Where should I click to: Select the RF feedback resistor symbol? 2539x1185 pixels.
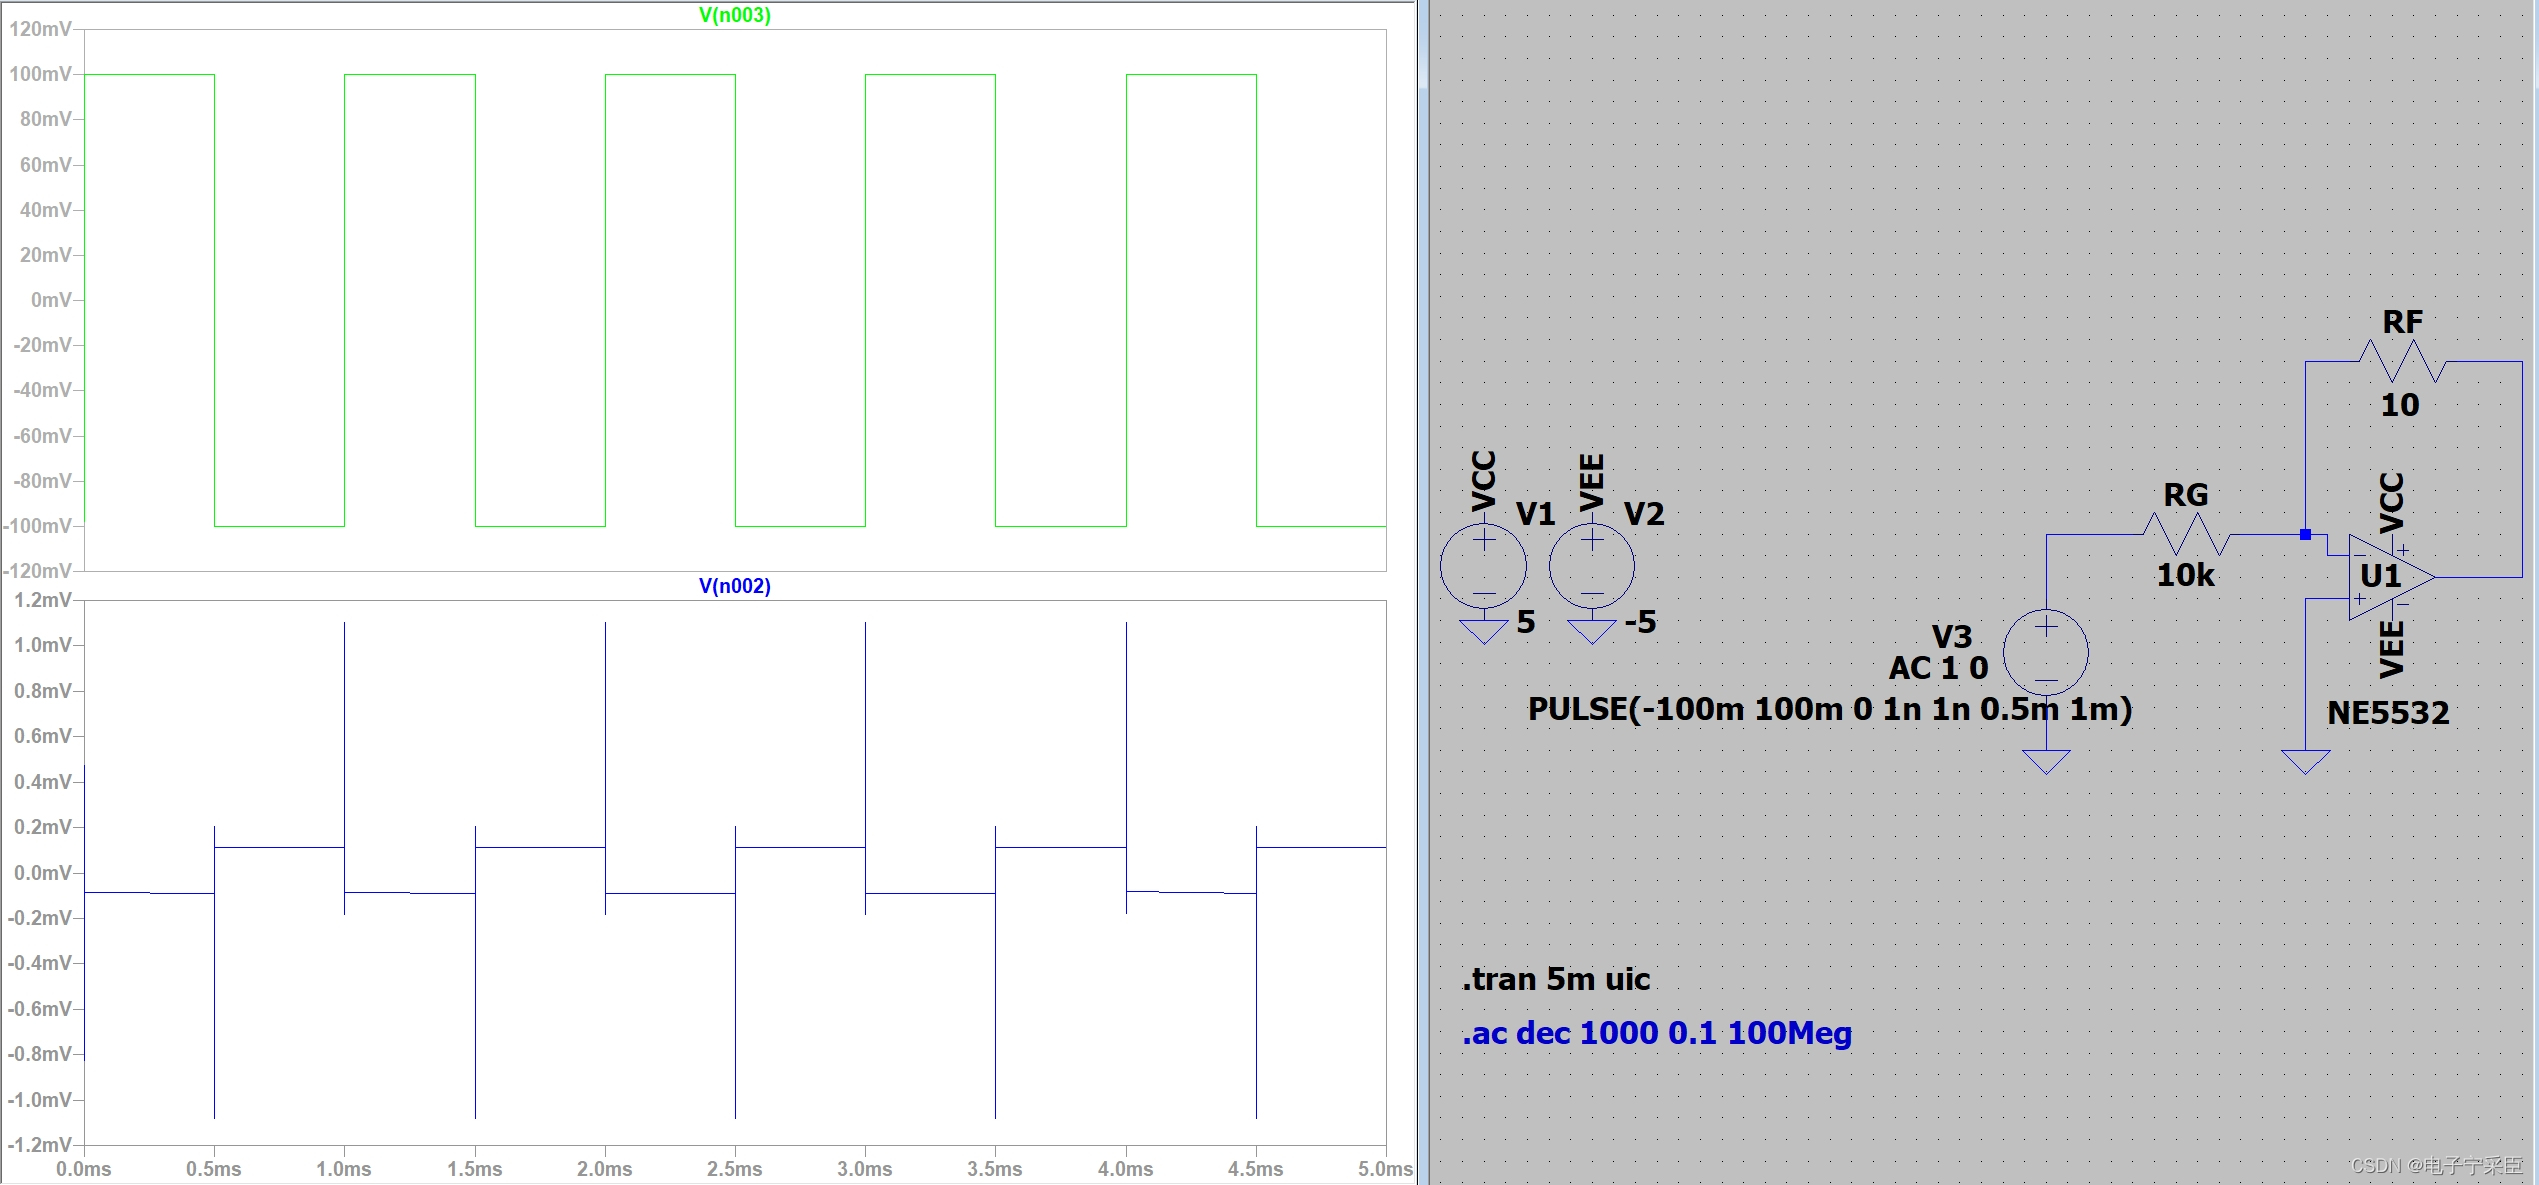(x=2401, y=362)
